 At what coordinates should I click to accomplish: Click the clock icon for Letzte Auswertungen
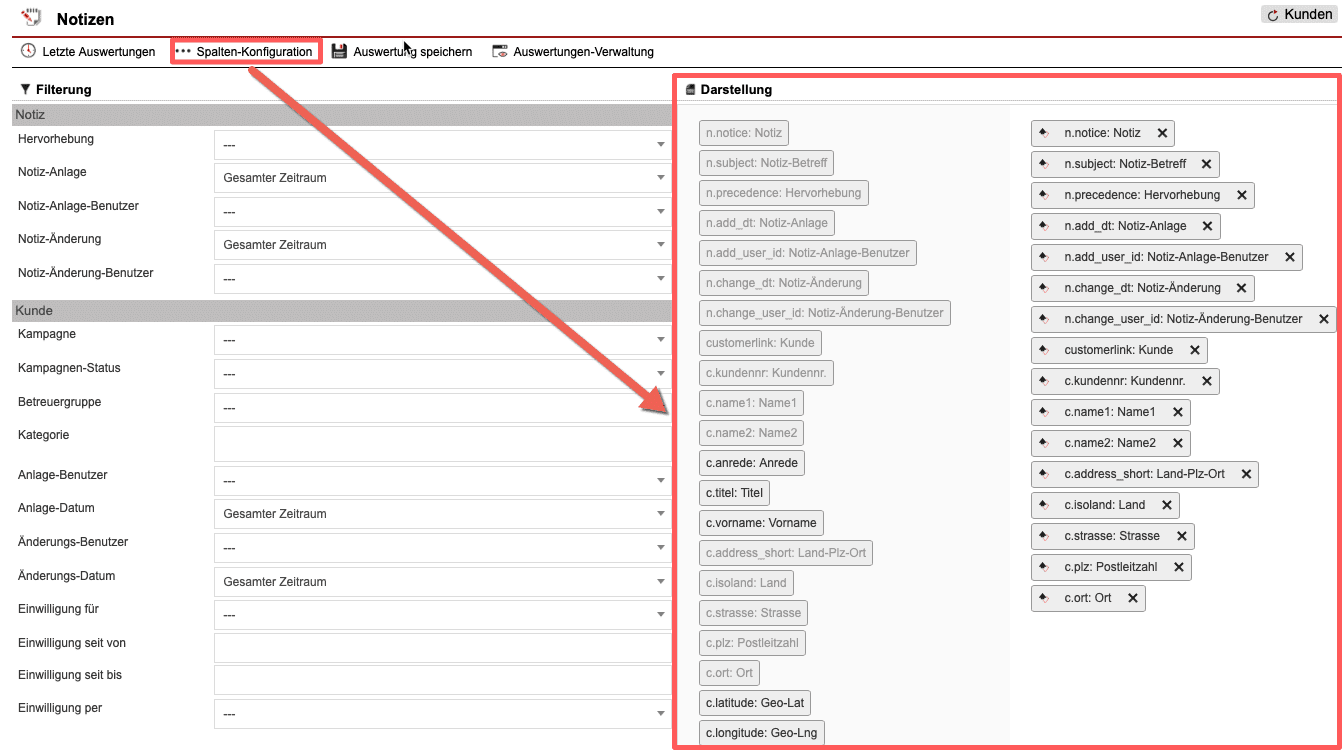pyautogui.click(x=28, y=51)
